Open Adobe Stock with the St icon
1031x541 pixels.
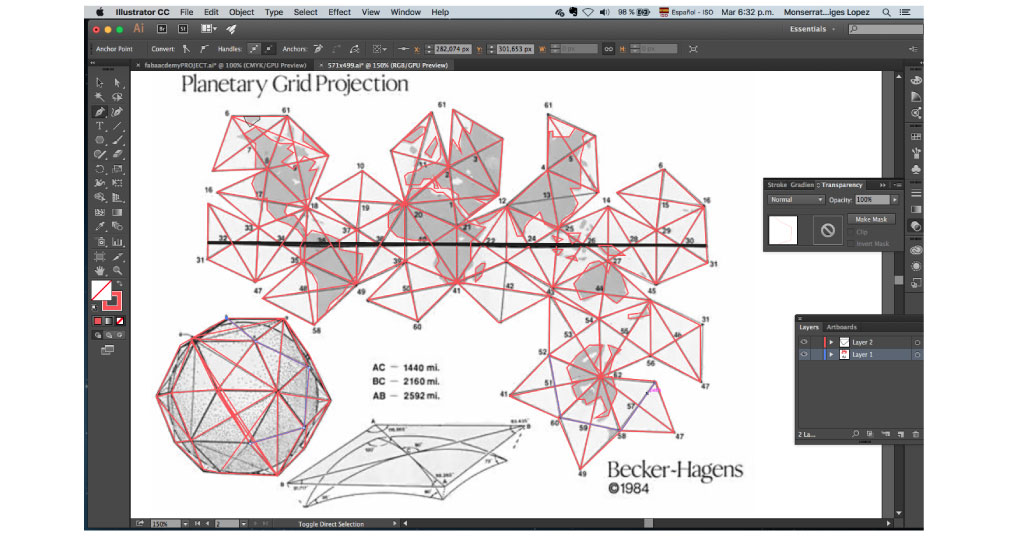point(183,29)
